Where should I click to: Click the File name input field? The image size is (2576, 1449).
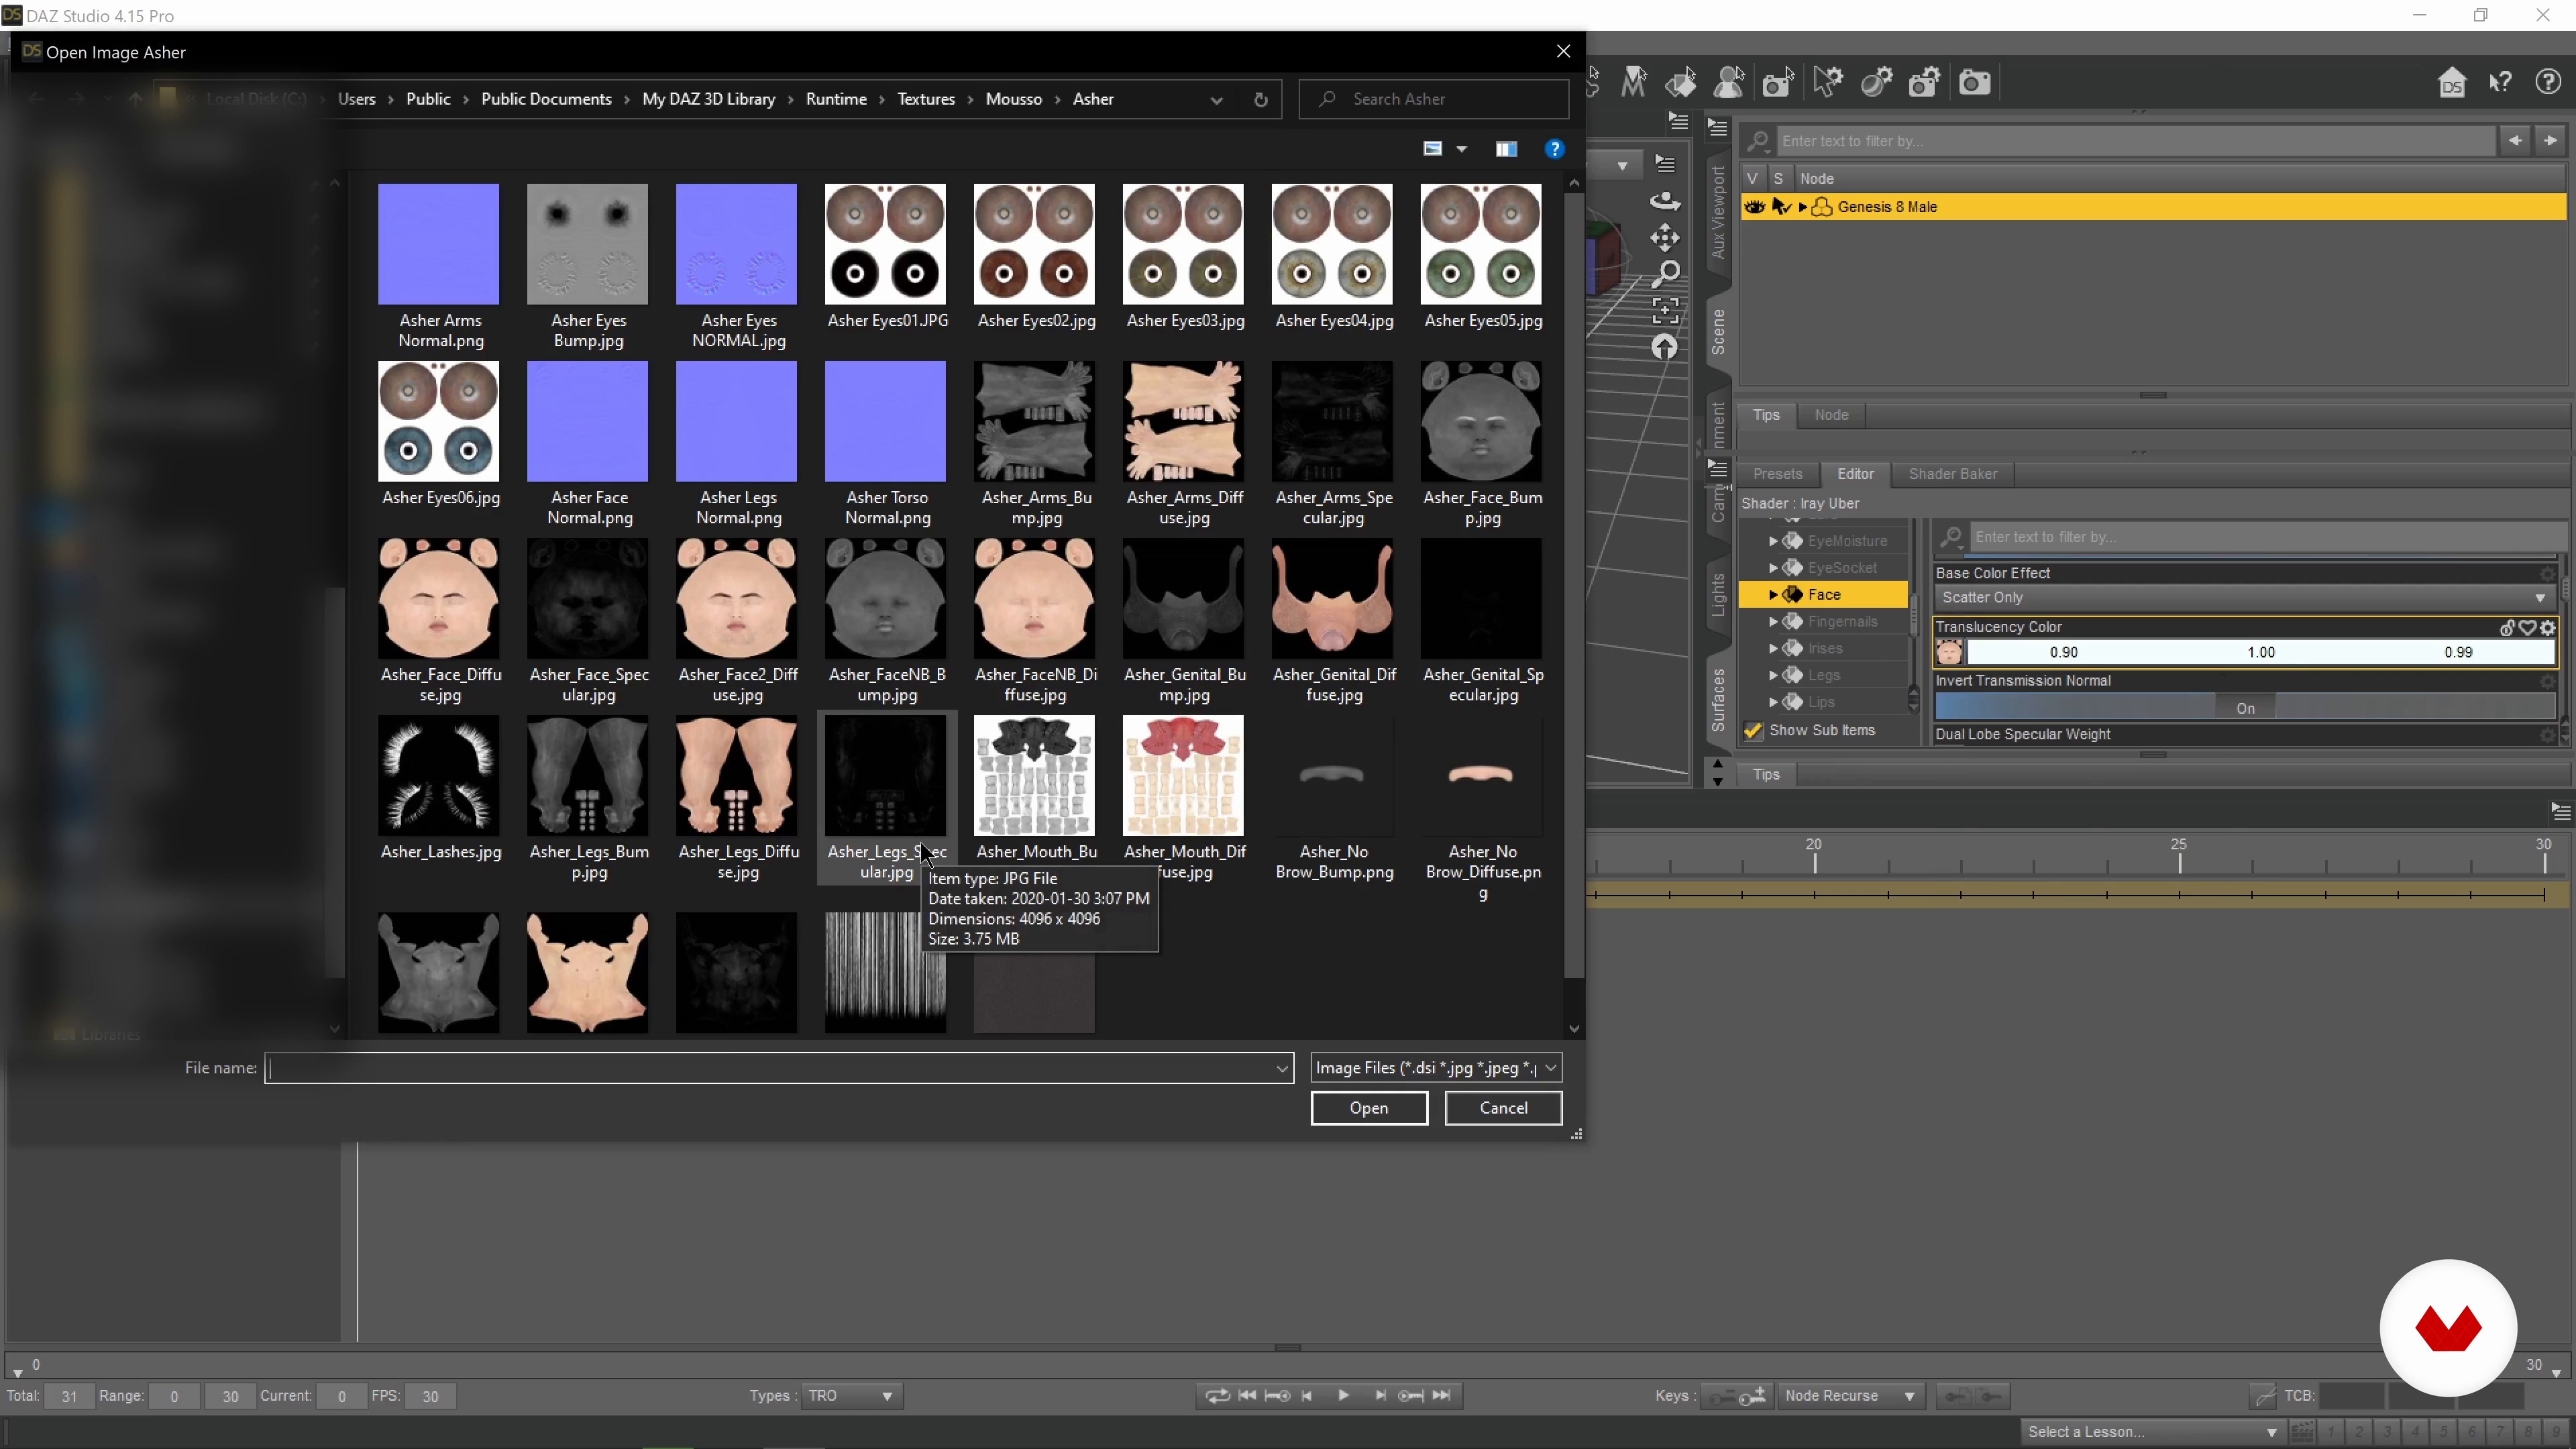779,1068
